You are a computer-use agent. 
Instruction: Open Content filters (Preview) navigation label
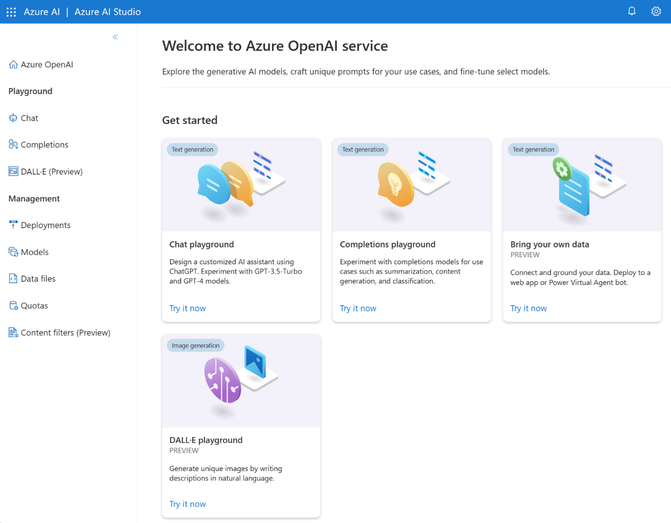point(65,333)
